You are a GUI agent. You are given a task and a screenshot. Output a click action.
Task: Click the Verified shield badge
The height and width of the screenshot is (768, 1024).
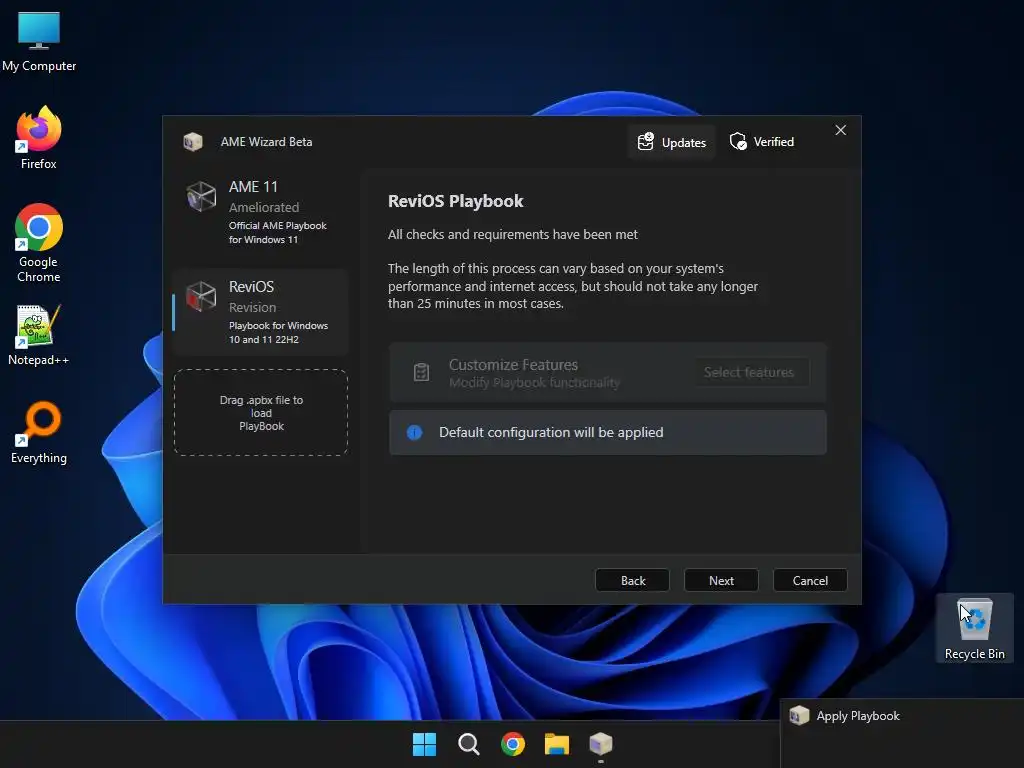tap(762, 142)
